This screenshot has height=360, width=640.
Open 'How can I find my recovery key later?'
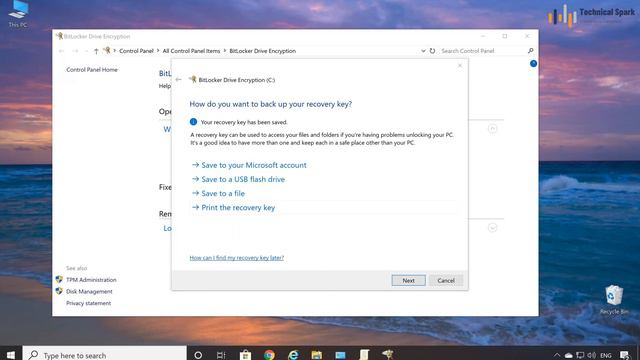[x=237, y=258]
